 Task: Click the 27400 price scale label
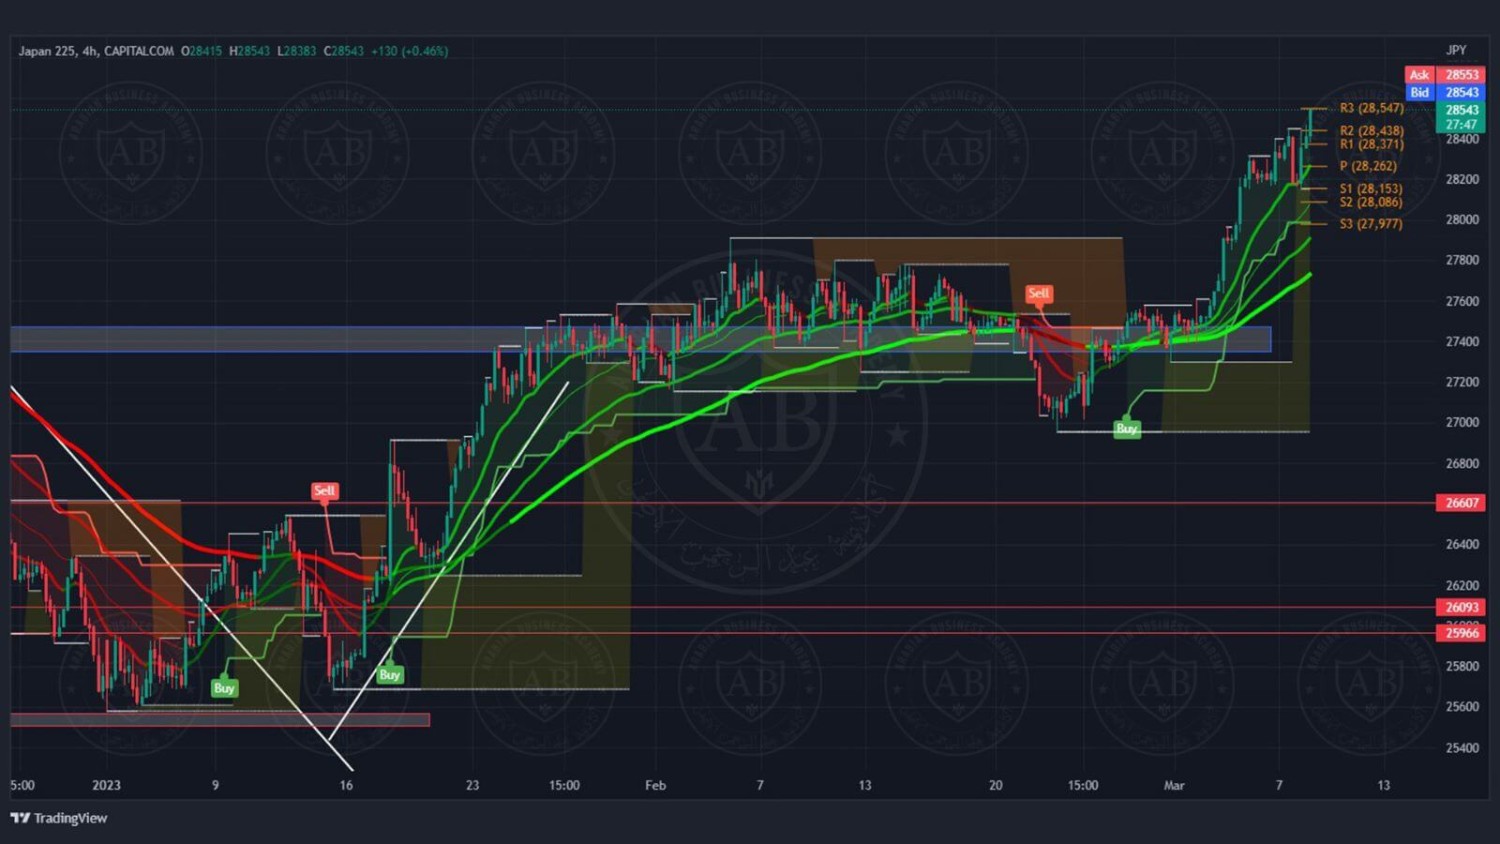pos(1462,342)
